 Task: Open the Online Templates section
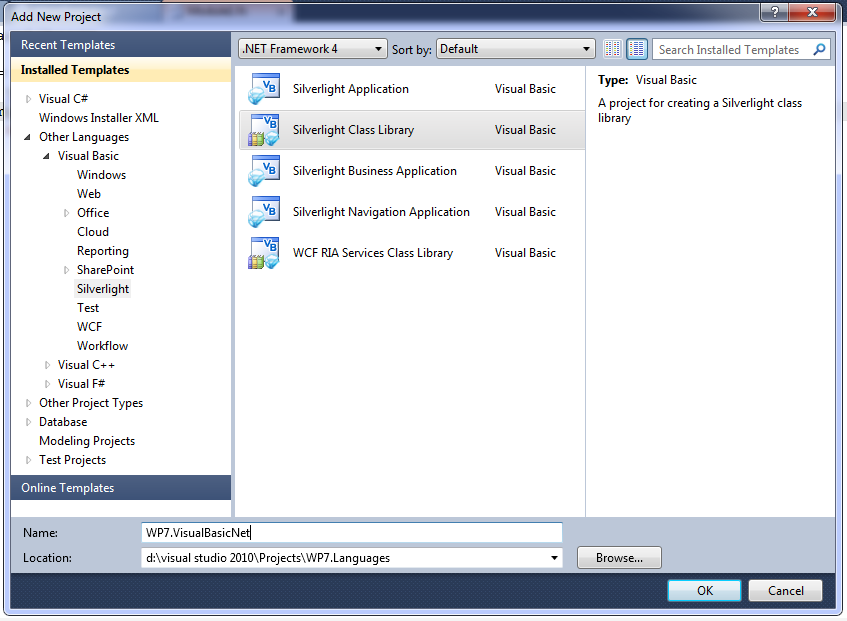121,488
